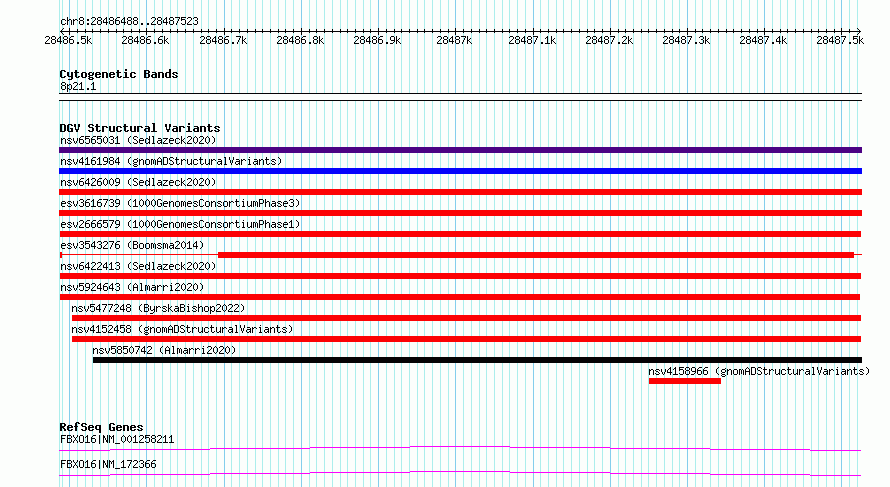Select variant label nsv5850742 (Almarri2020)

[x=164, y=350]
